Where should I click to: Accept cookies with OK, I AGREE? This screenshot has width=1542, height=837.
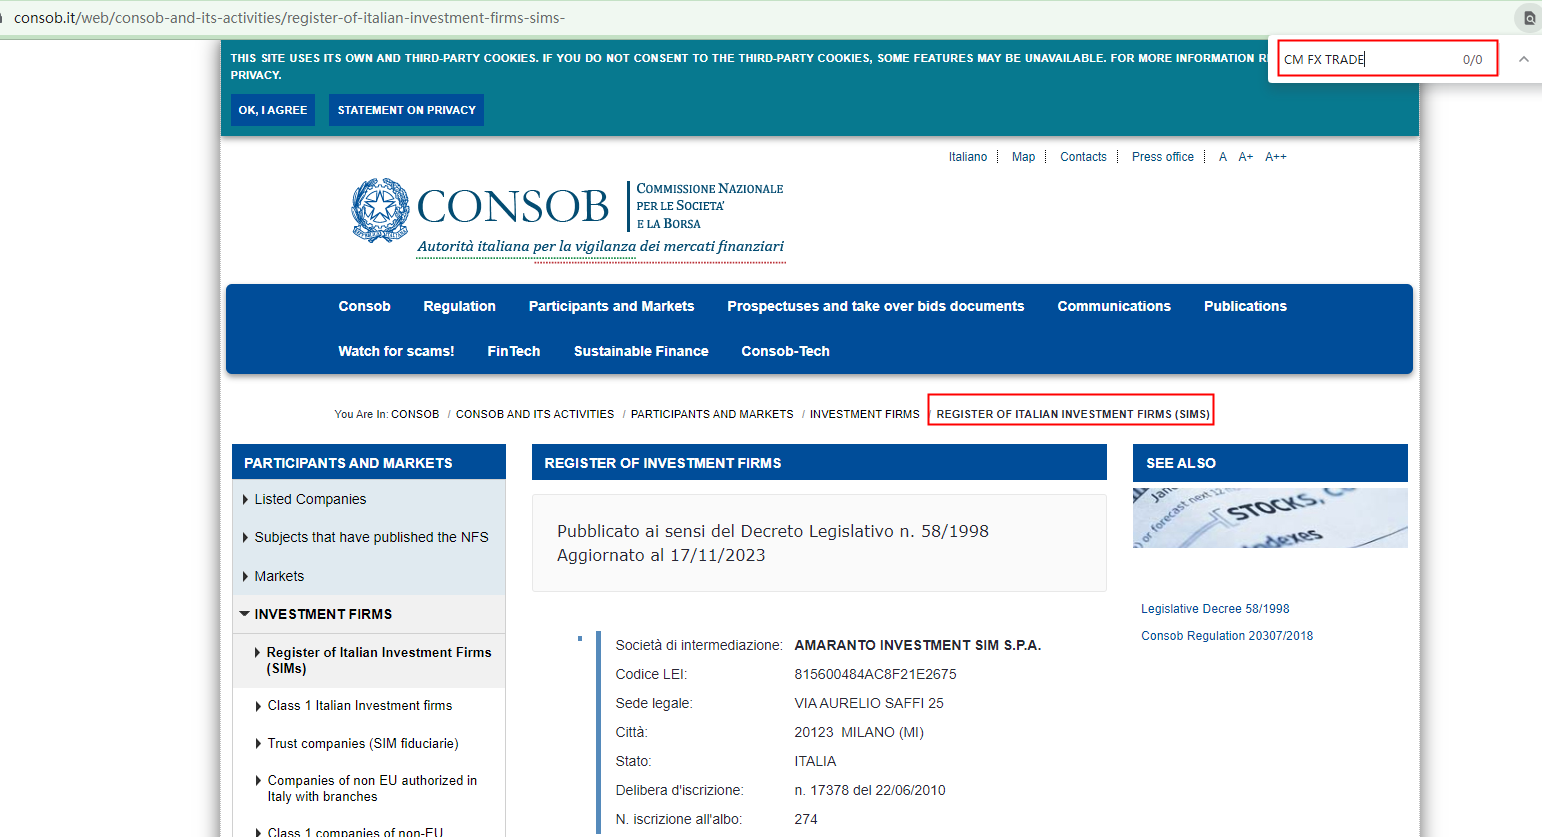(273, 110)
